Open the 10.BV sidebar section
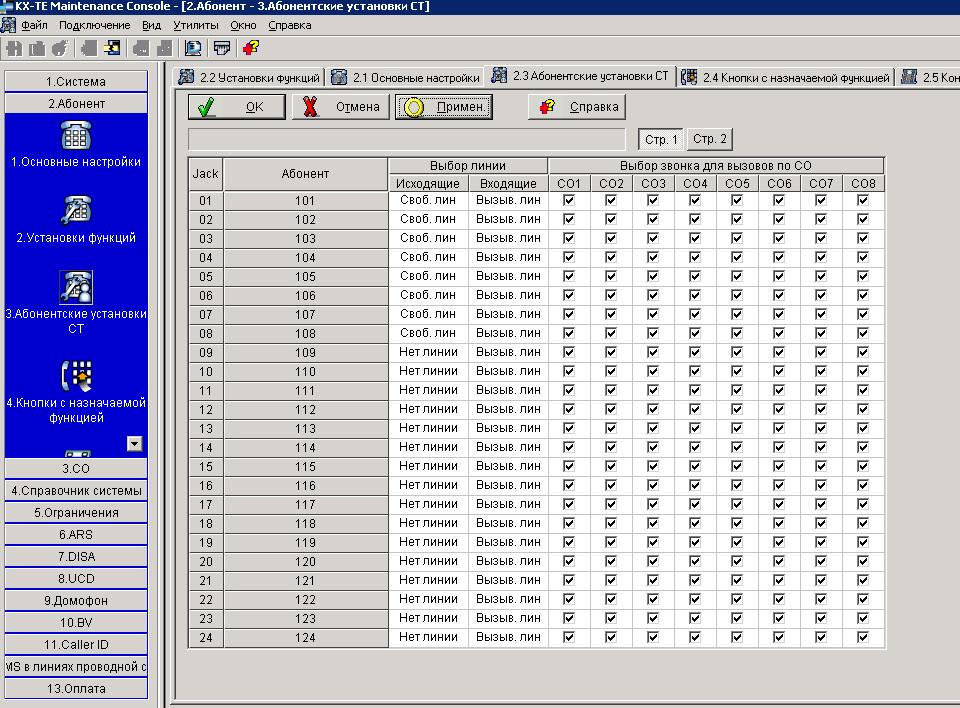This screenshot has width=960, height=708. tap(76, 623)
